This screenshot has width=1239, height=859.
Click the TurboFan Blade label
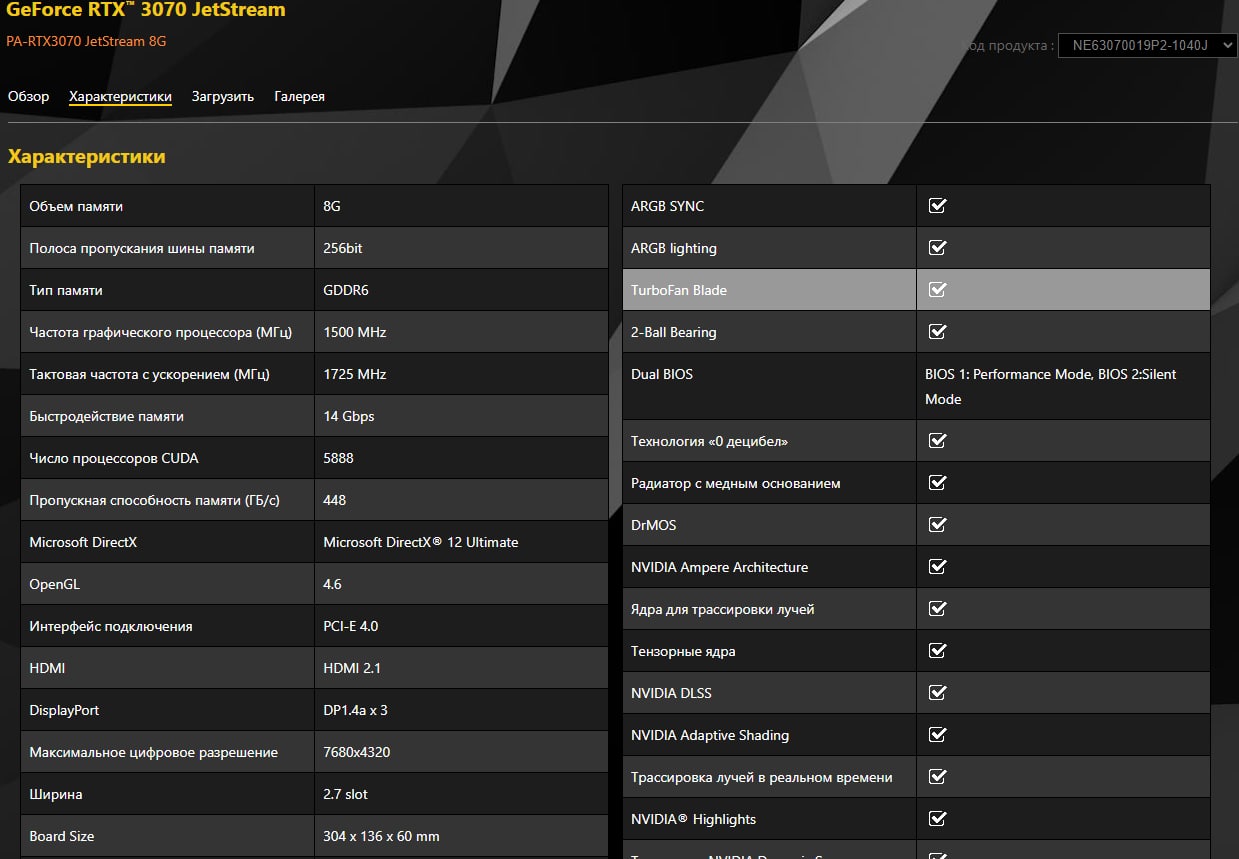coord(679,290)
